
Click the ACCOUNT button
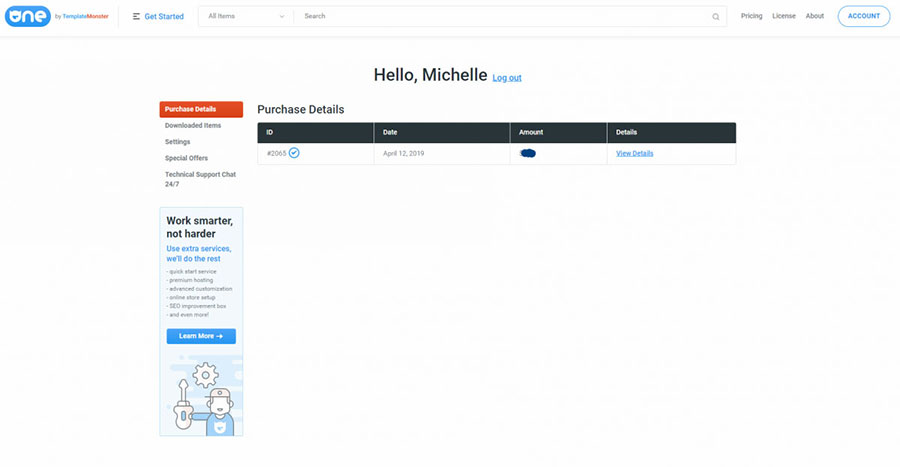click(864, 16)
